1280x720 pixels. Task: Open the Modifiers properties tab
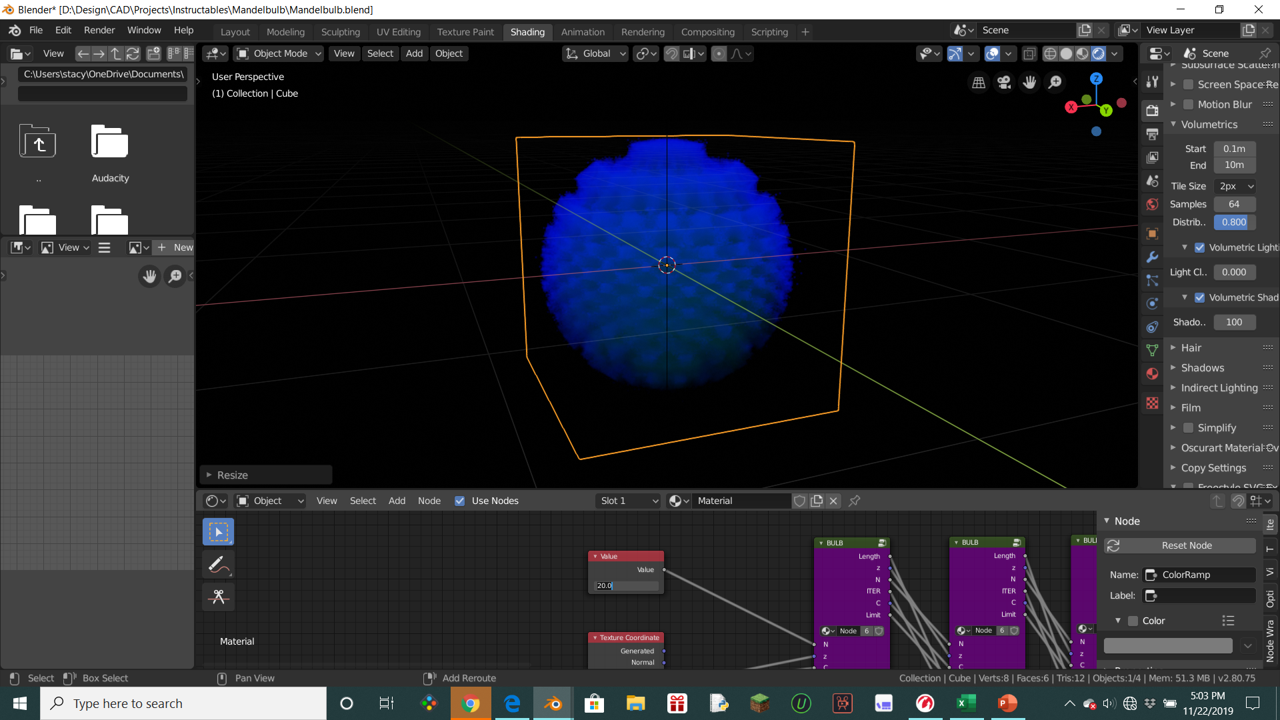[1152, 257]
